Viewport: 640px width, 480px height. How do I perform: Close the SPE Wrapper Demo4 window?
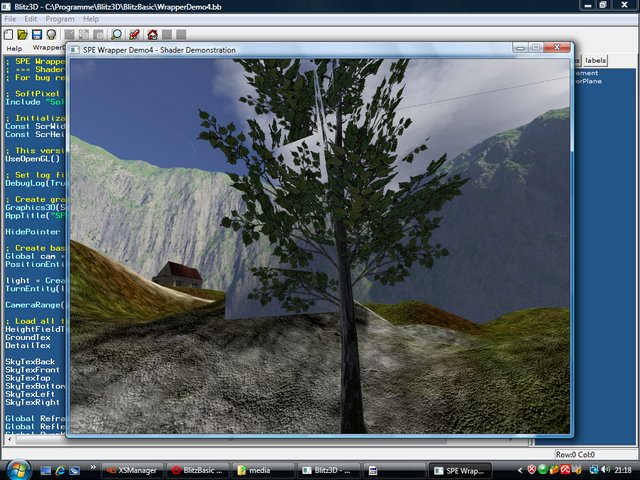tap(557, 47)
